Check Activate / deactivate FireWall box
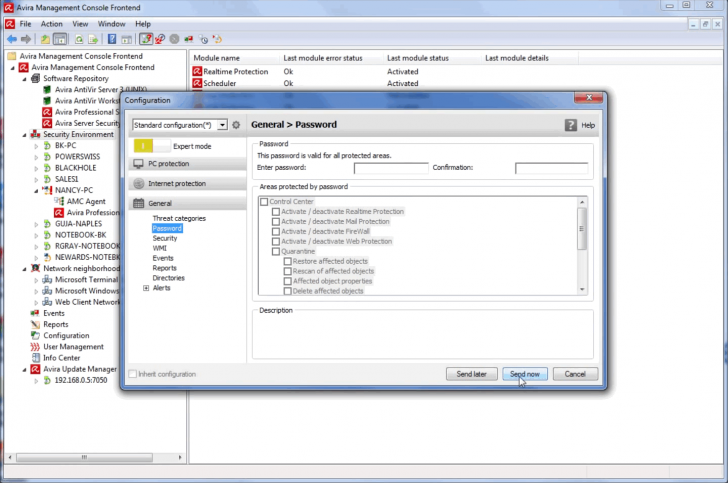Viewport: 728px width, 483px height. pos(276,231)
